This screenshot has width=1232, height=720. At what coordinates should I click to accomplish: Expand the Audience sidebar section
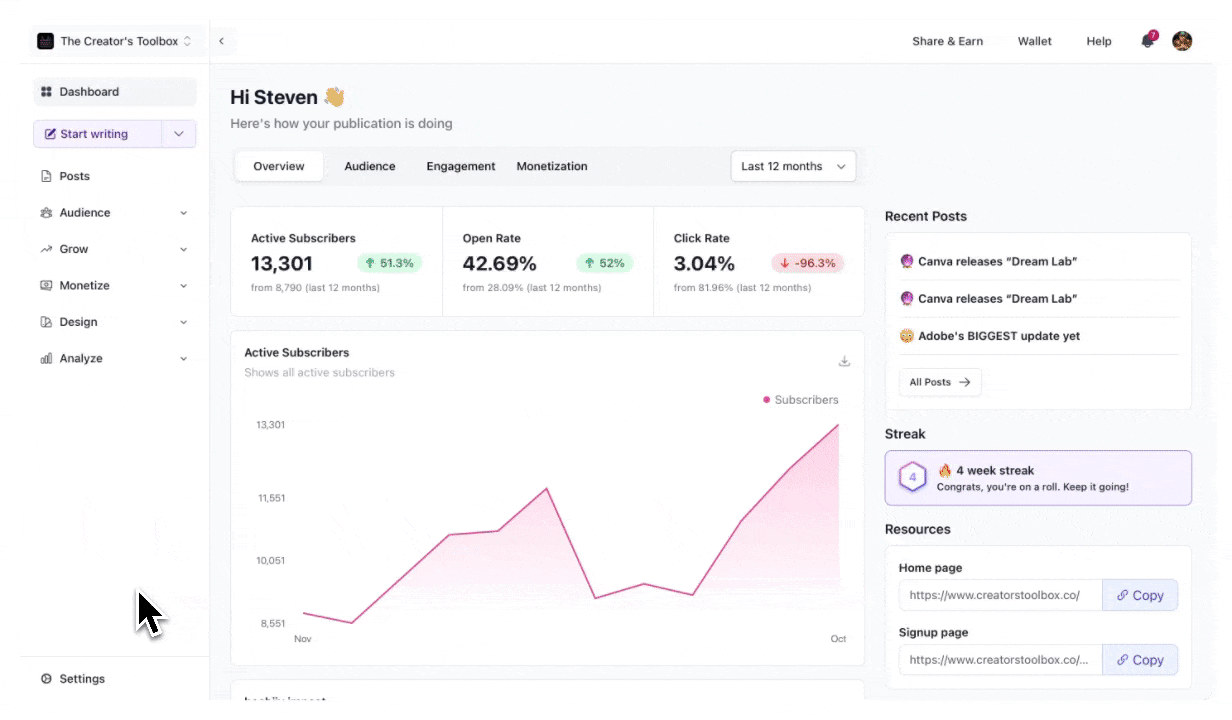[x=183, y=213]
